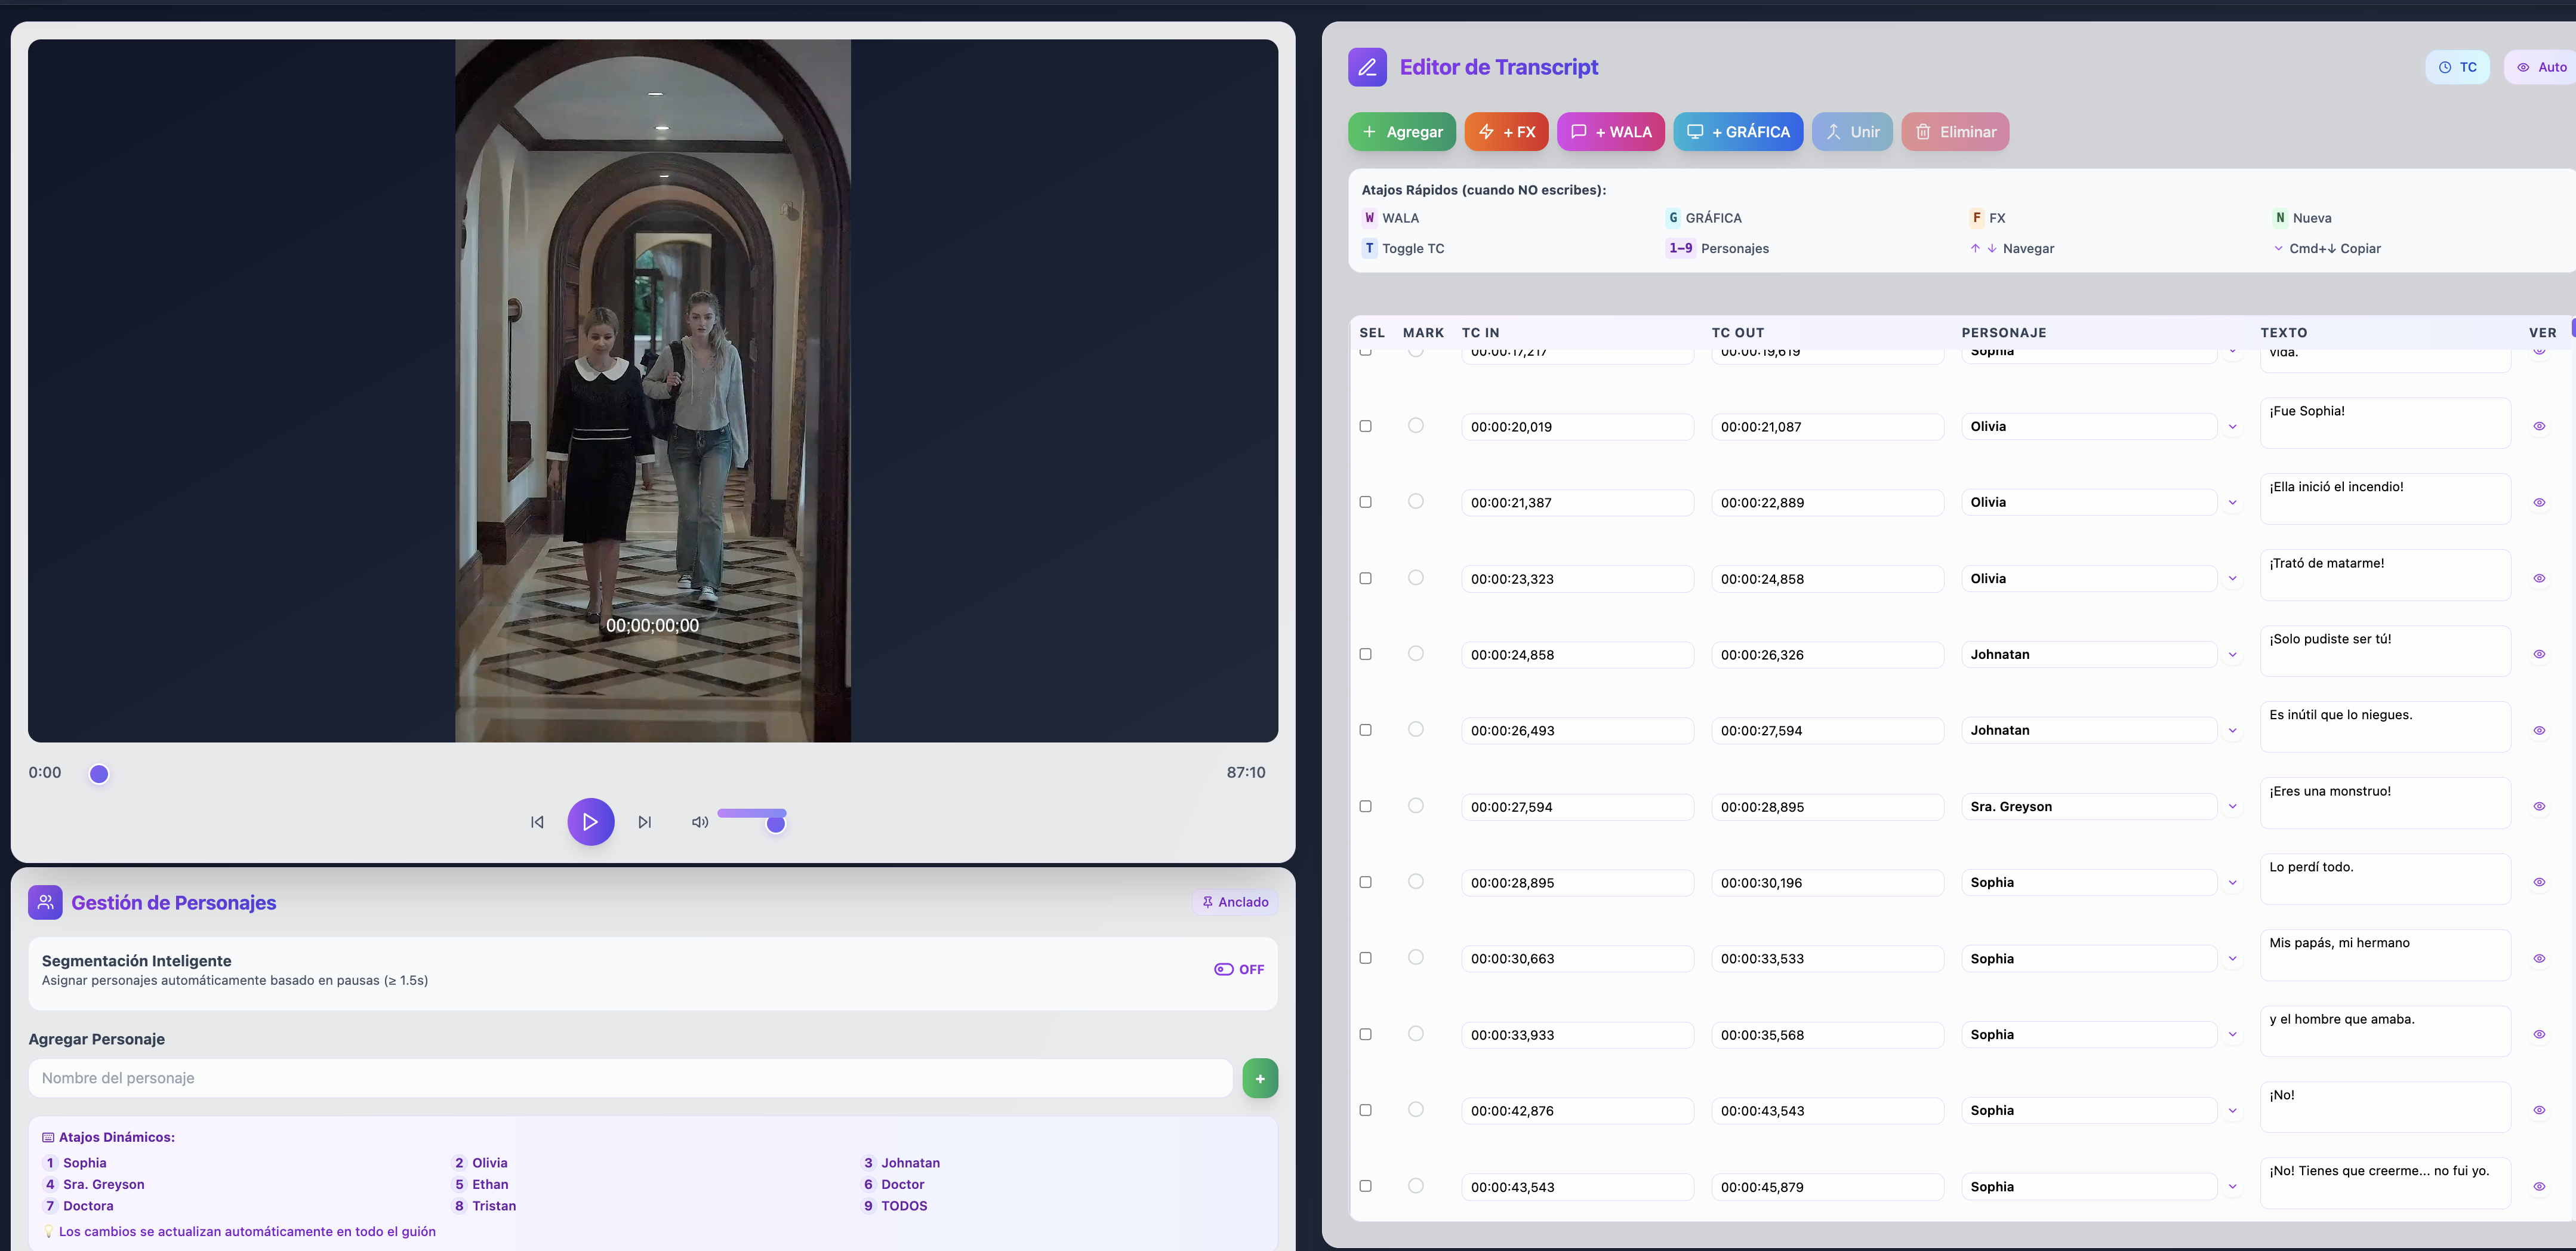This screenshot has height=1251, width=2576.
Task: Adjust the volume slider handle
Action: (x=775, y=824)
